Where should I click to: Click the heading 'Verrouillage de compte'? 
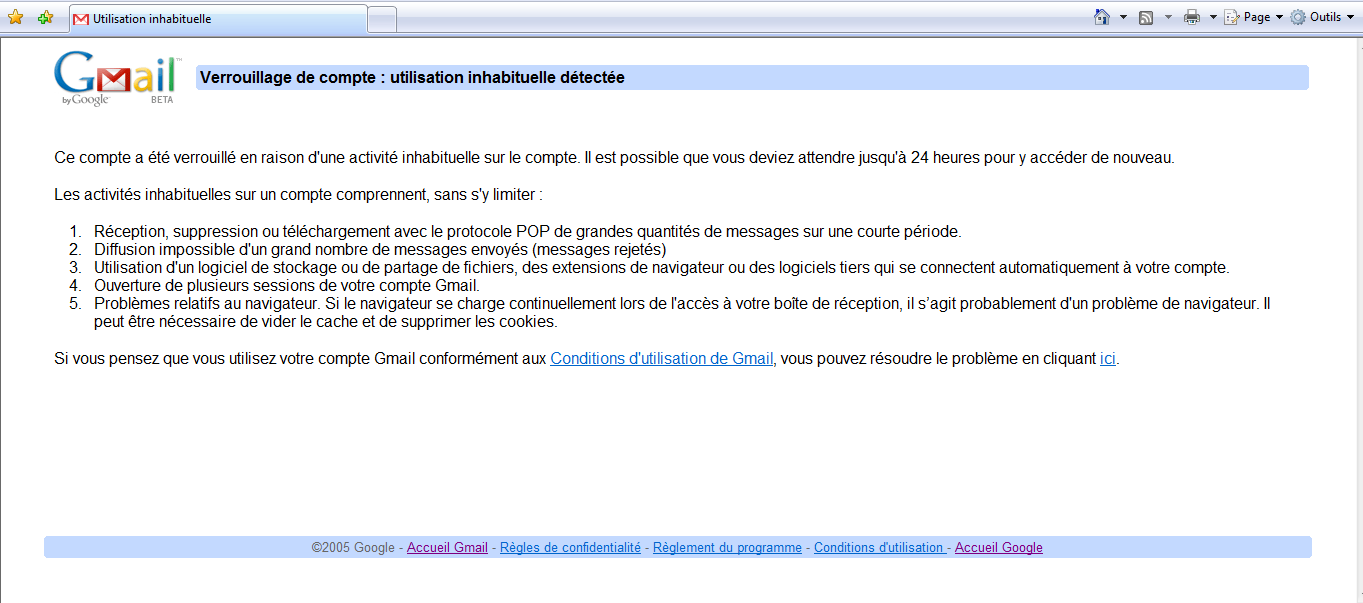412,77
